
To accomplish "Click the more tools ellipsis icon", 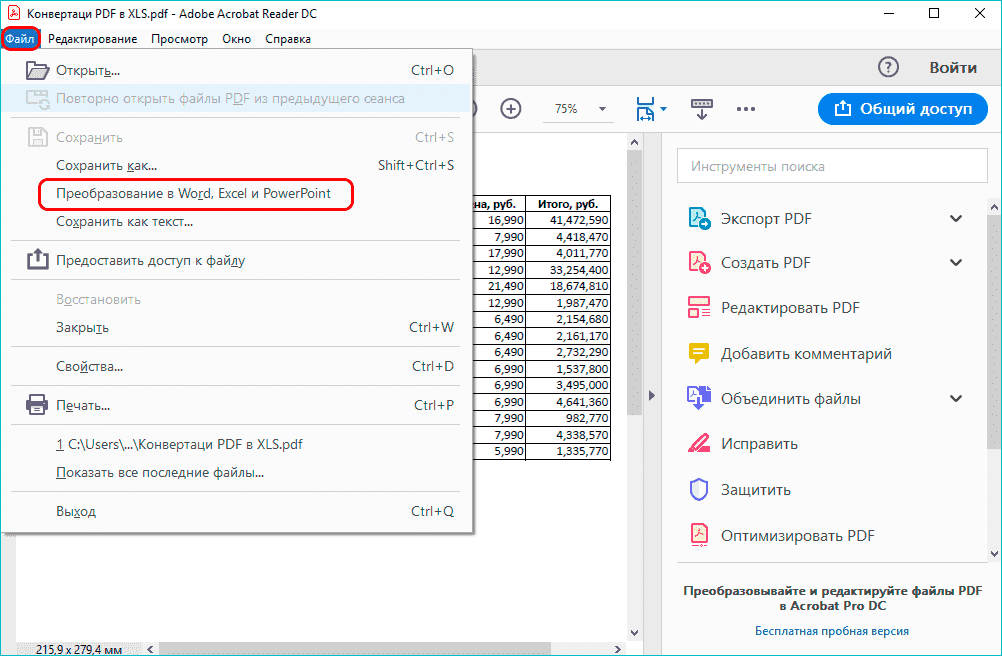I will click(x=745, y=109).
